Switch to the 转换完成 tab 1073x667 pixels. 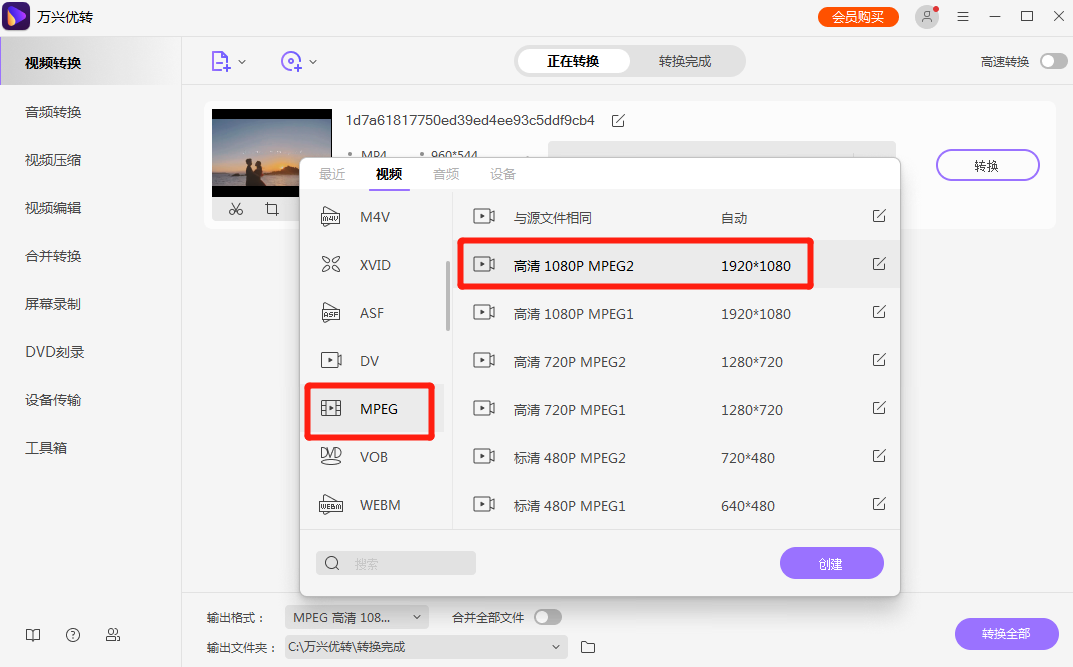[686, 61]
